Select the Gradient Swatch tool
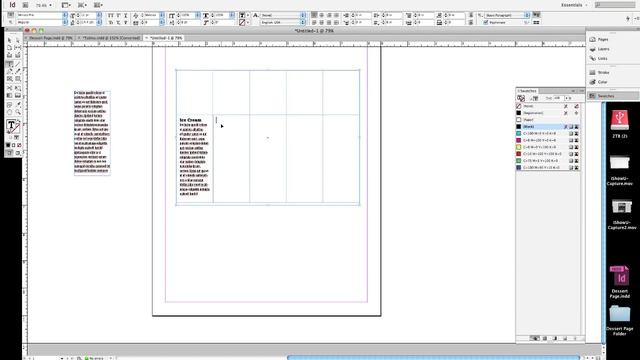The image size is (640, 360). 9,96
